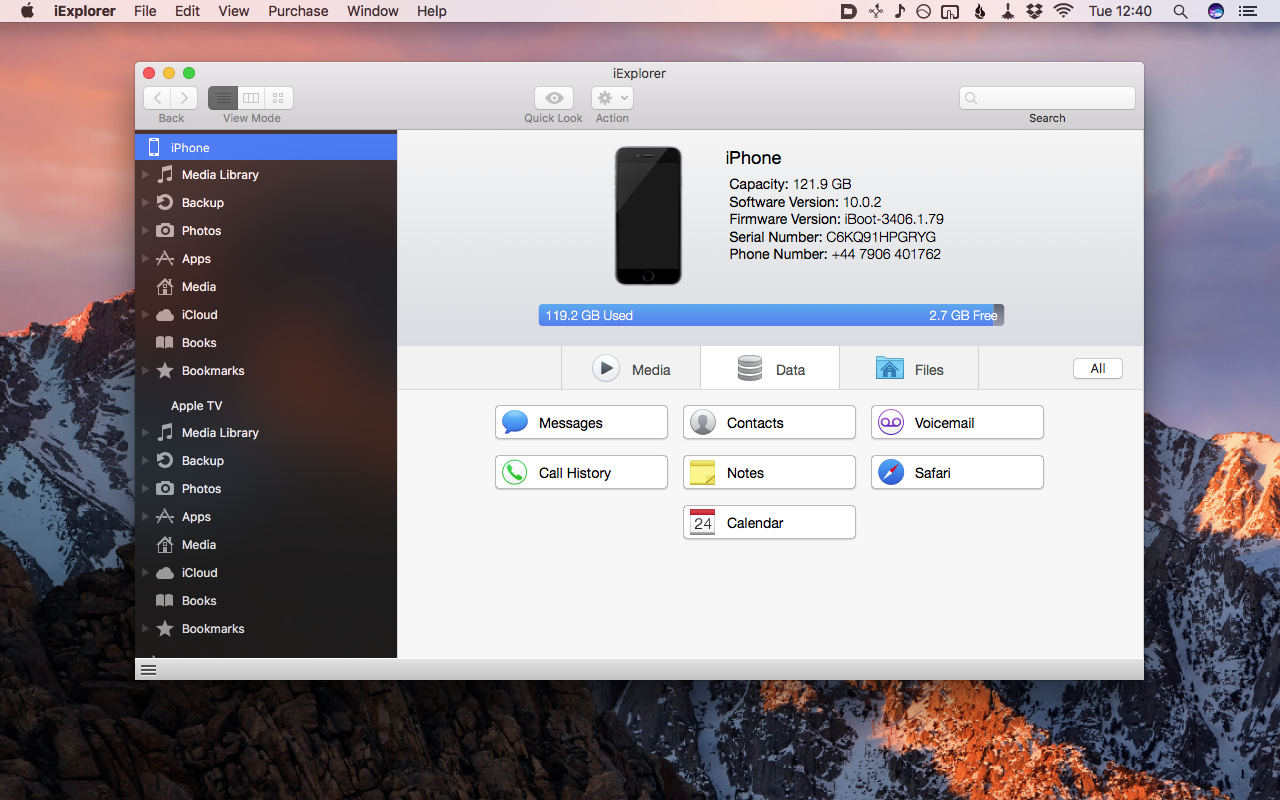Open the iExplorer application menu
The height and width of the screenshot is (800, 1280).
click(x=84, y=11)
